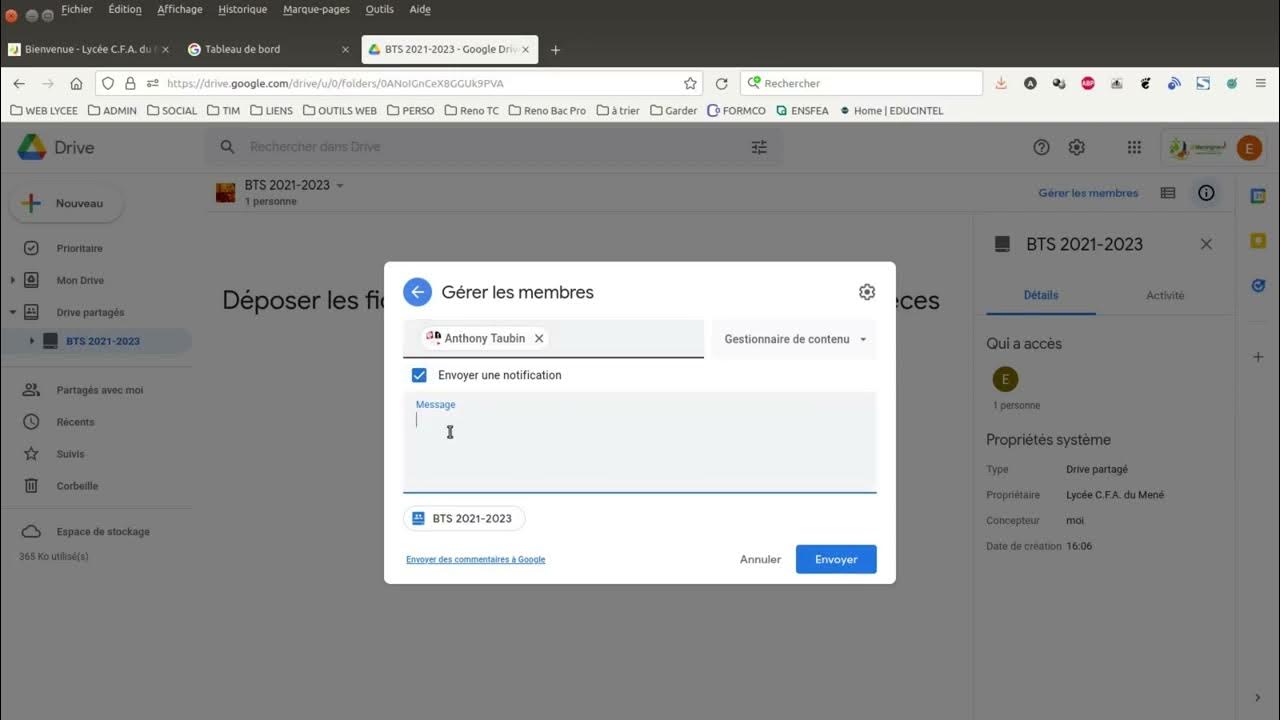Bookmark page with star icon in URL bar
Screen dimensions: 1280x720
pyautogui.click(x=690, y=84)
